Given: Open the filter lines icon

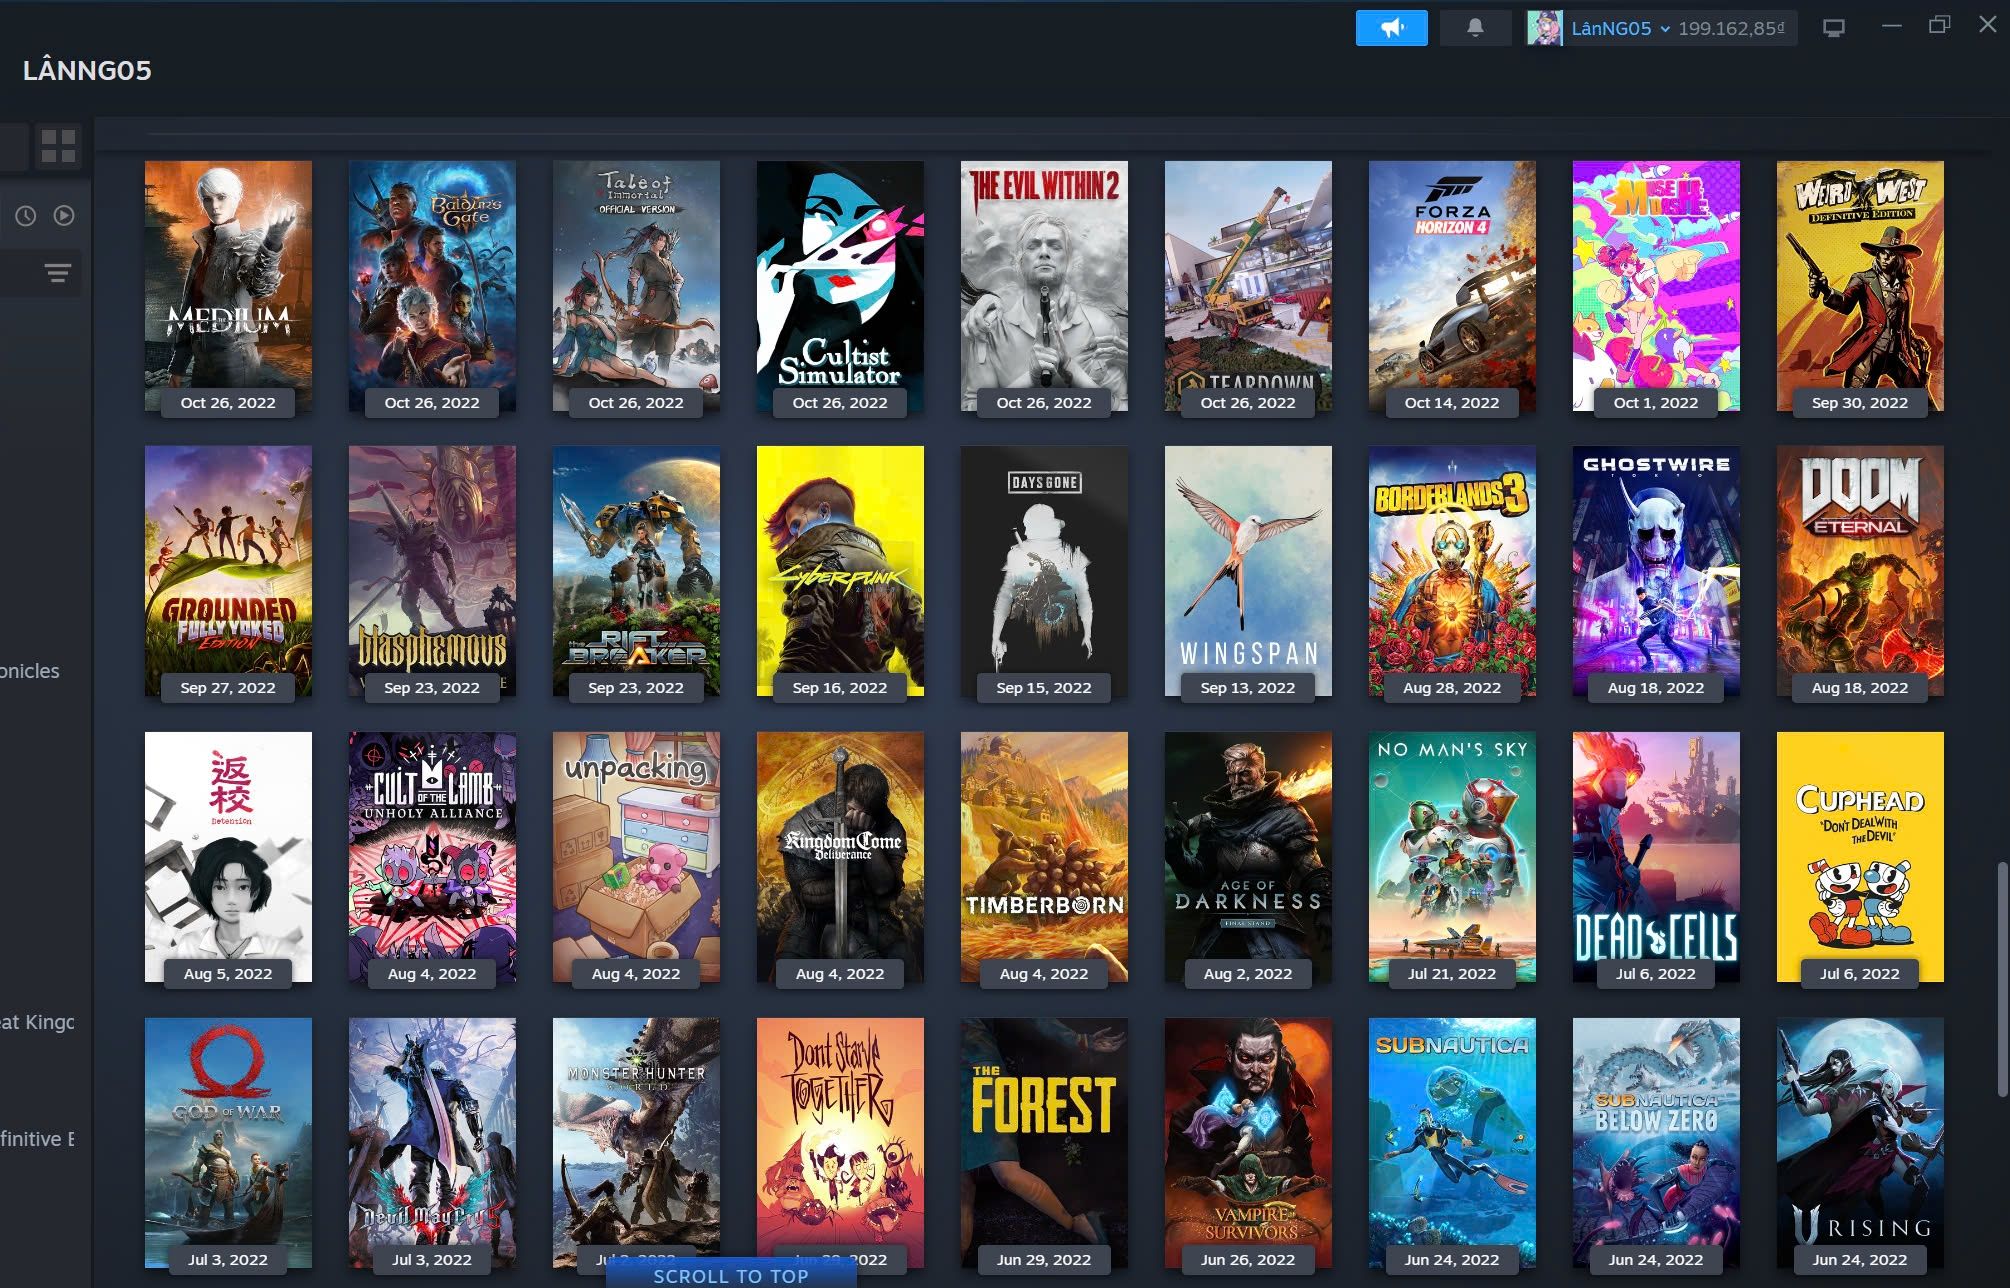Looking at the screenshot, I should [x=58, y=272].
